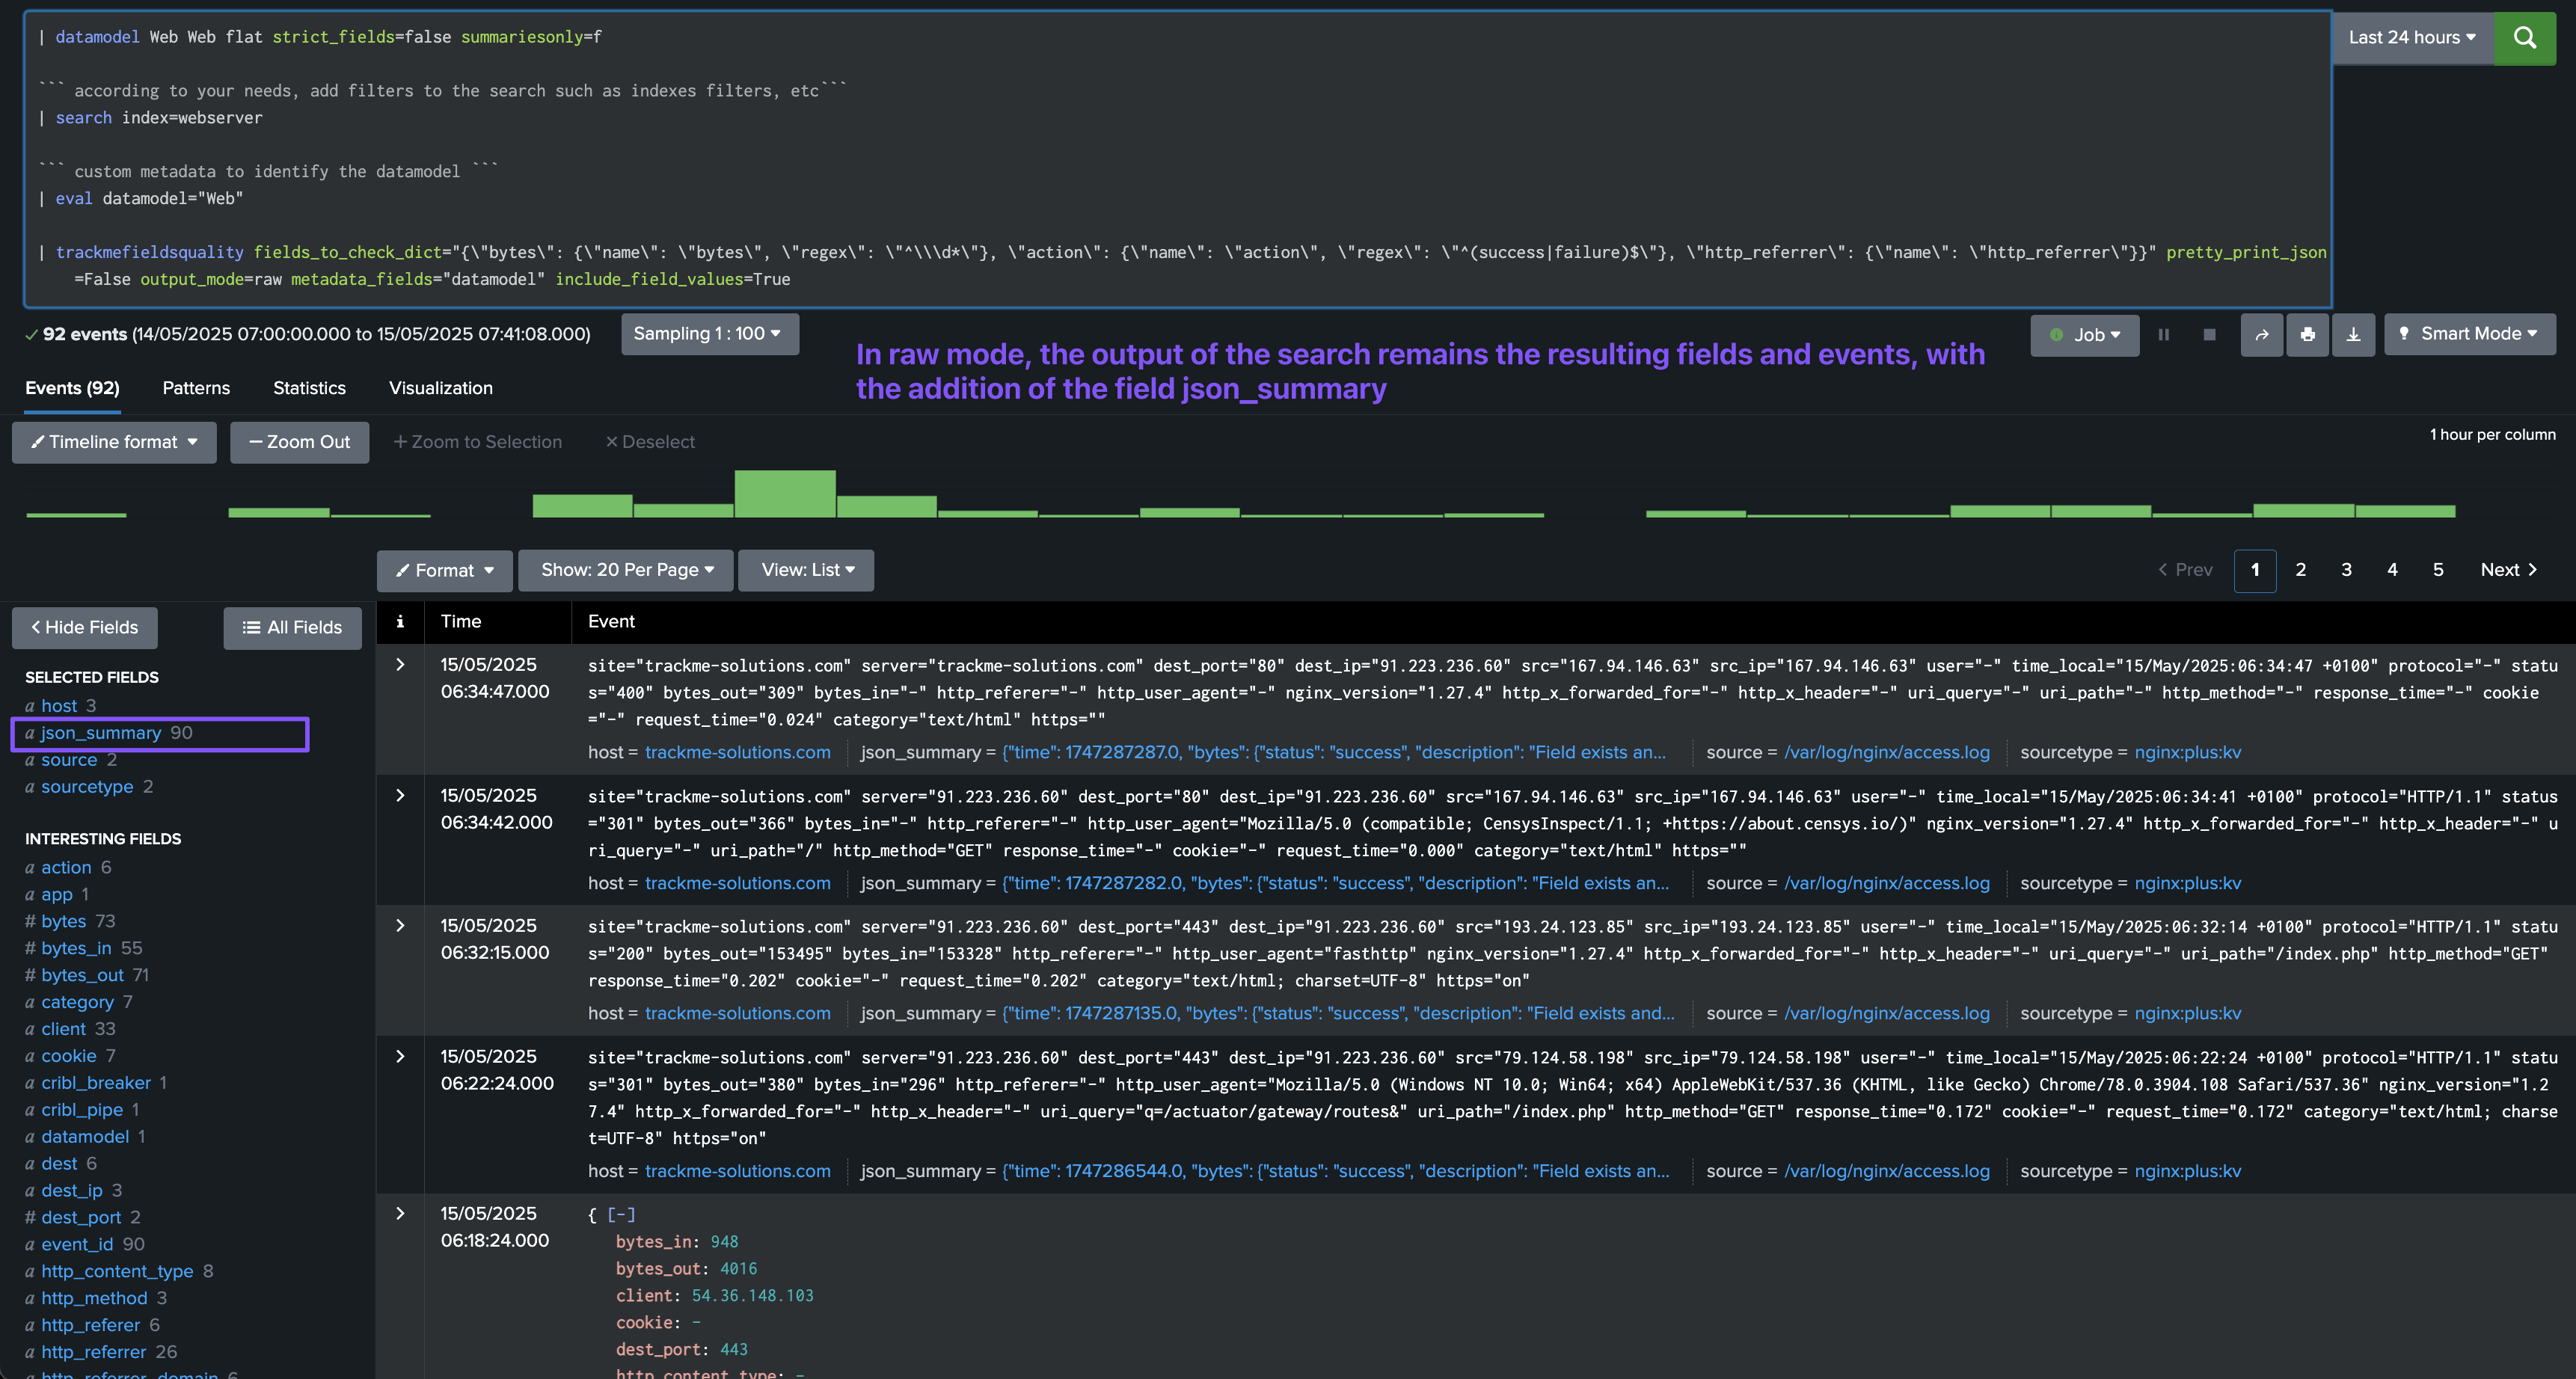Open the Job dropdown menu
2576x1379 pixels.
pyautogui.click(x=2084, y=335)
